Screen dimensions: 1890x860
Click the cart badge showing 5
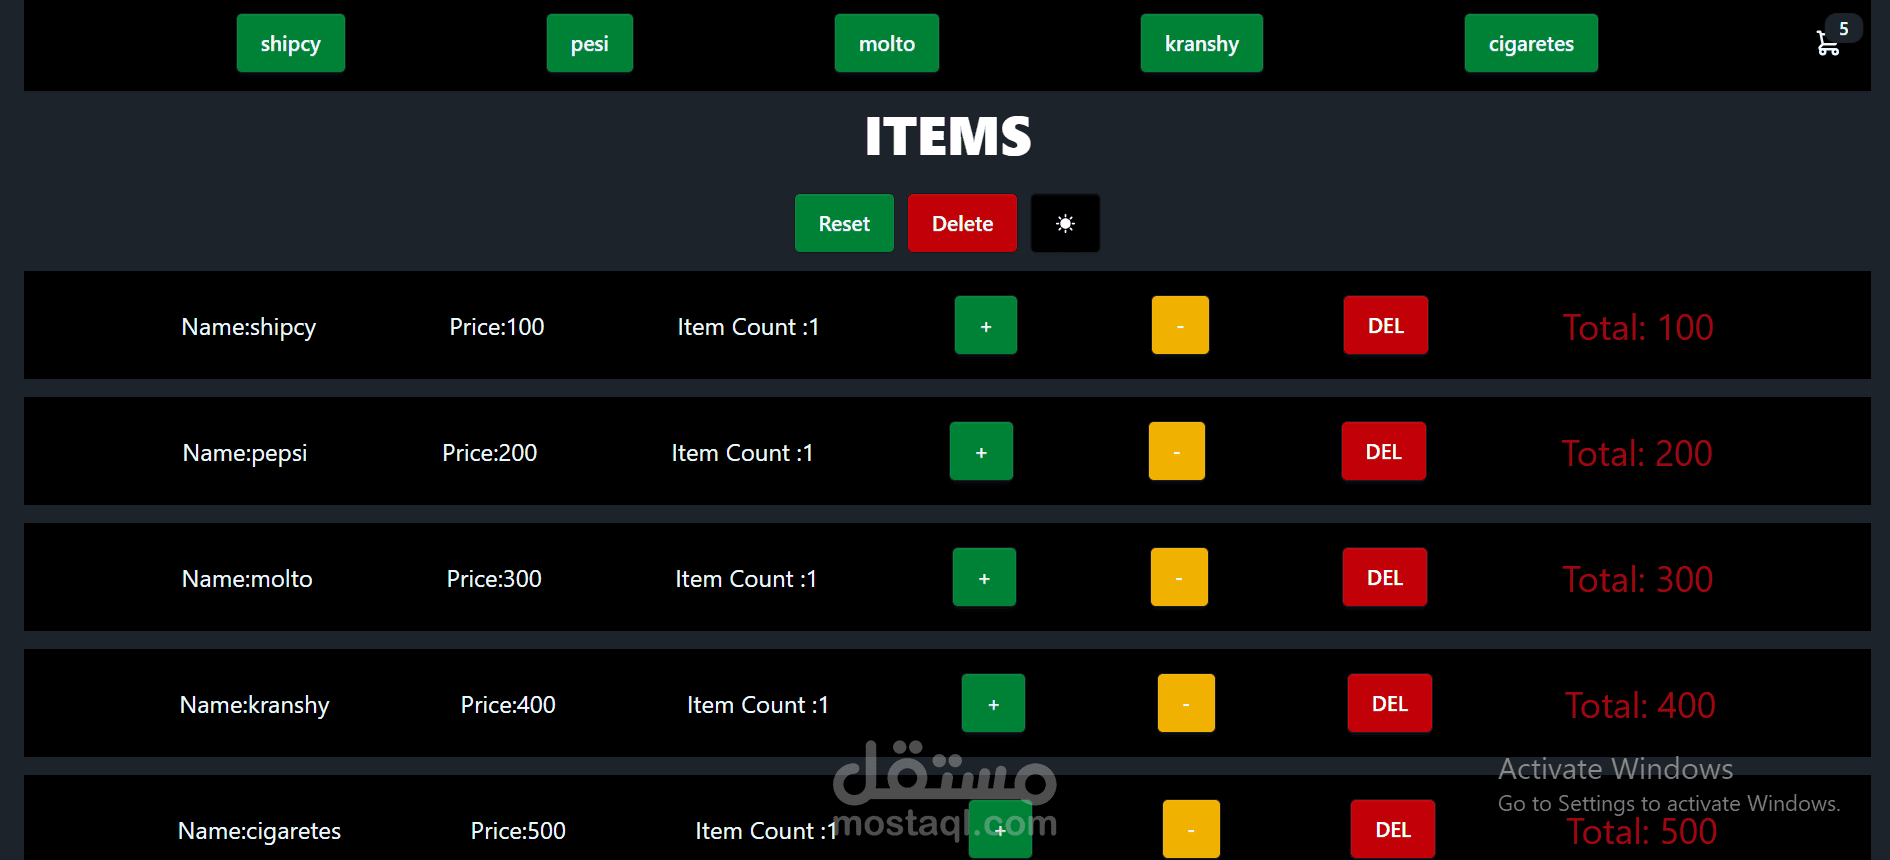(x=1843, y=28)
